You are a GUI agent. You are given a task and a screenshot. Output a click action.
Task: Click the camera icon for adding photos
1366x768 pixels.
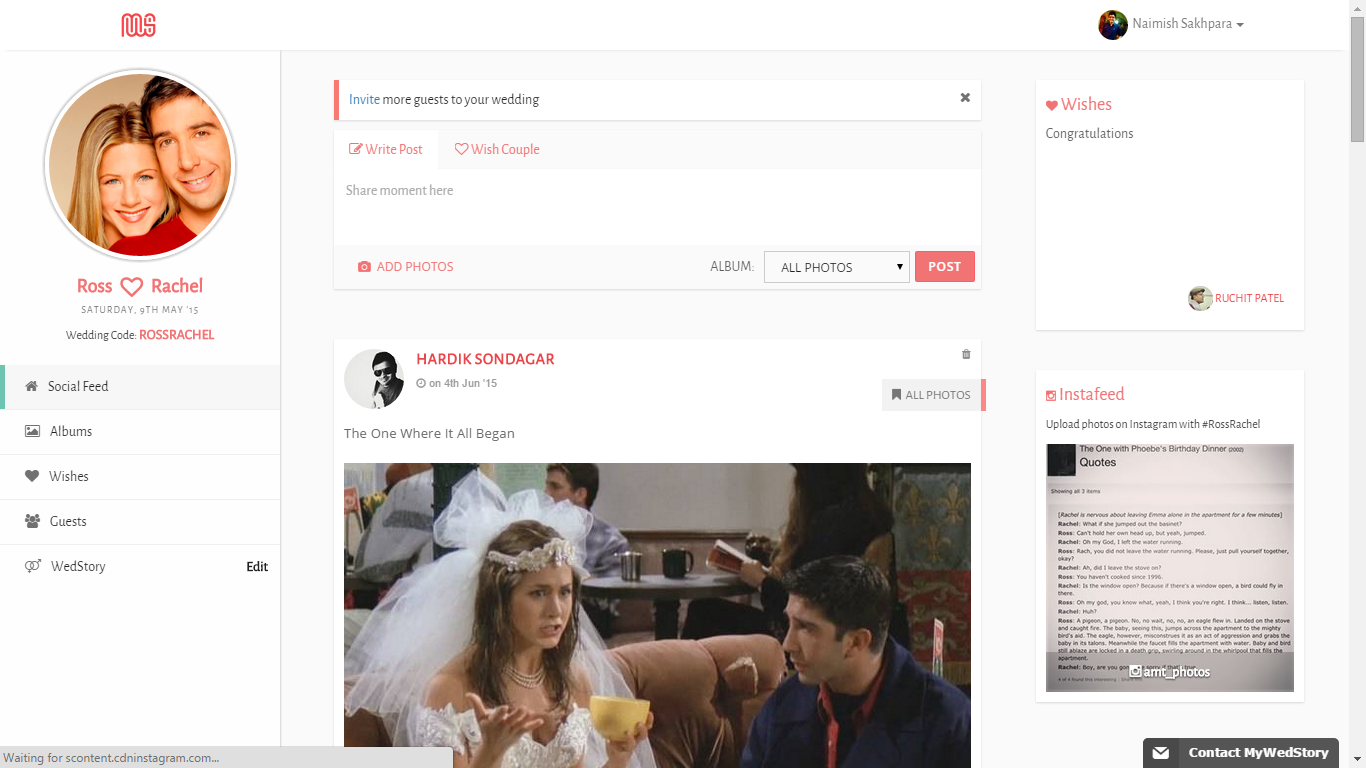(364, 267)
